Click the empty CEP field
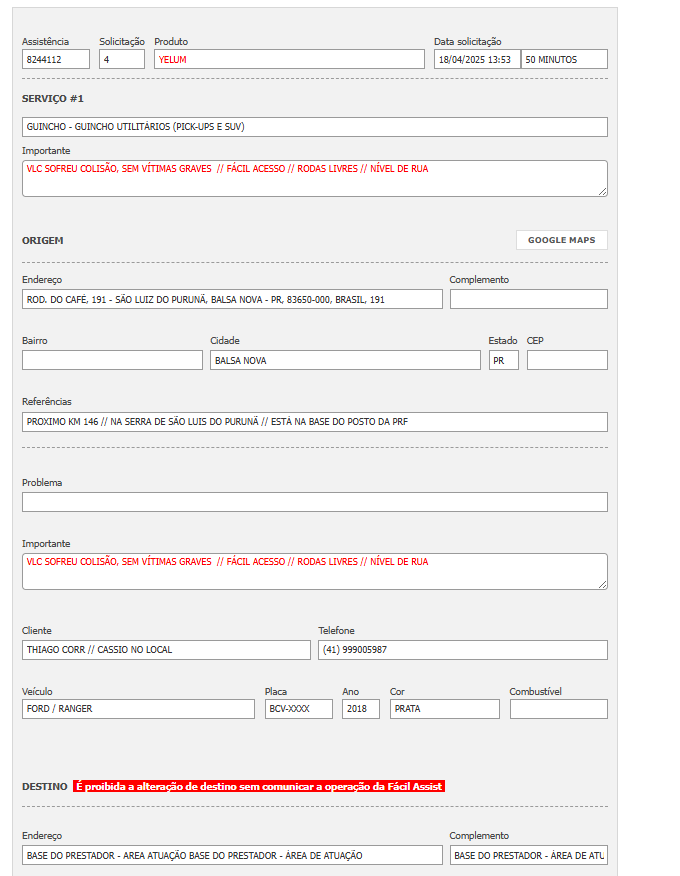This screenshot has width=680, height=876. (567, 360)
